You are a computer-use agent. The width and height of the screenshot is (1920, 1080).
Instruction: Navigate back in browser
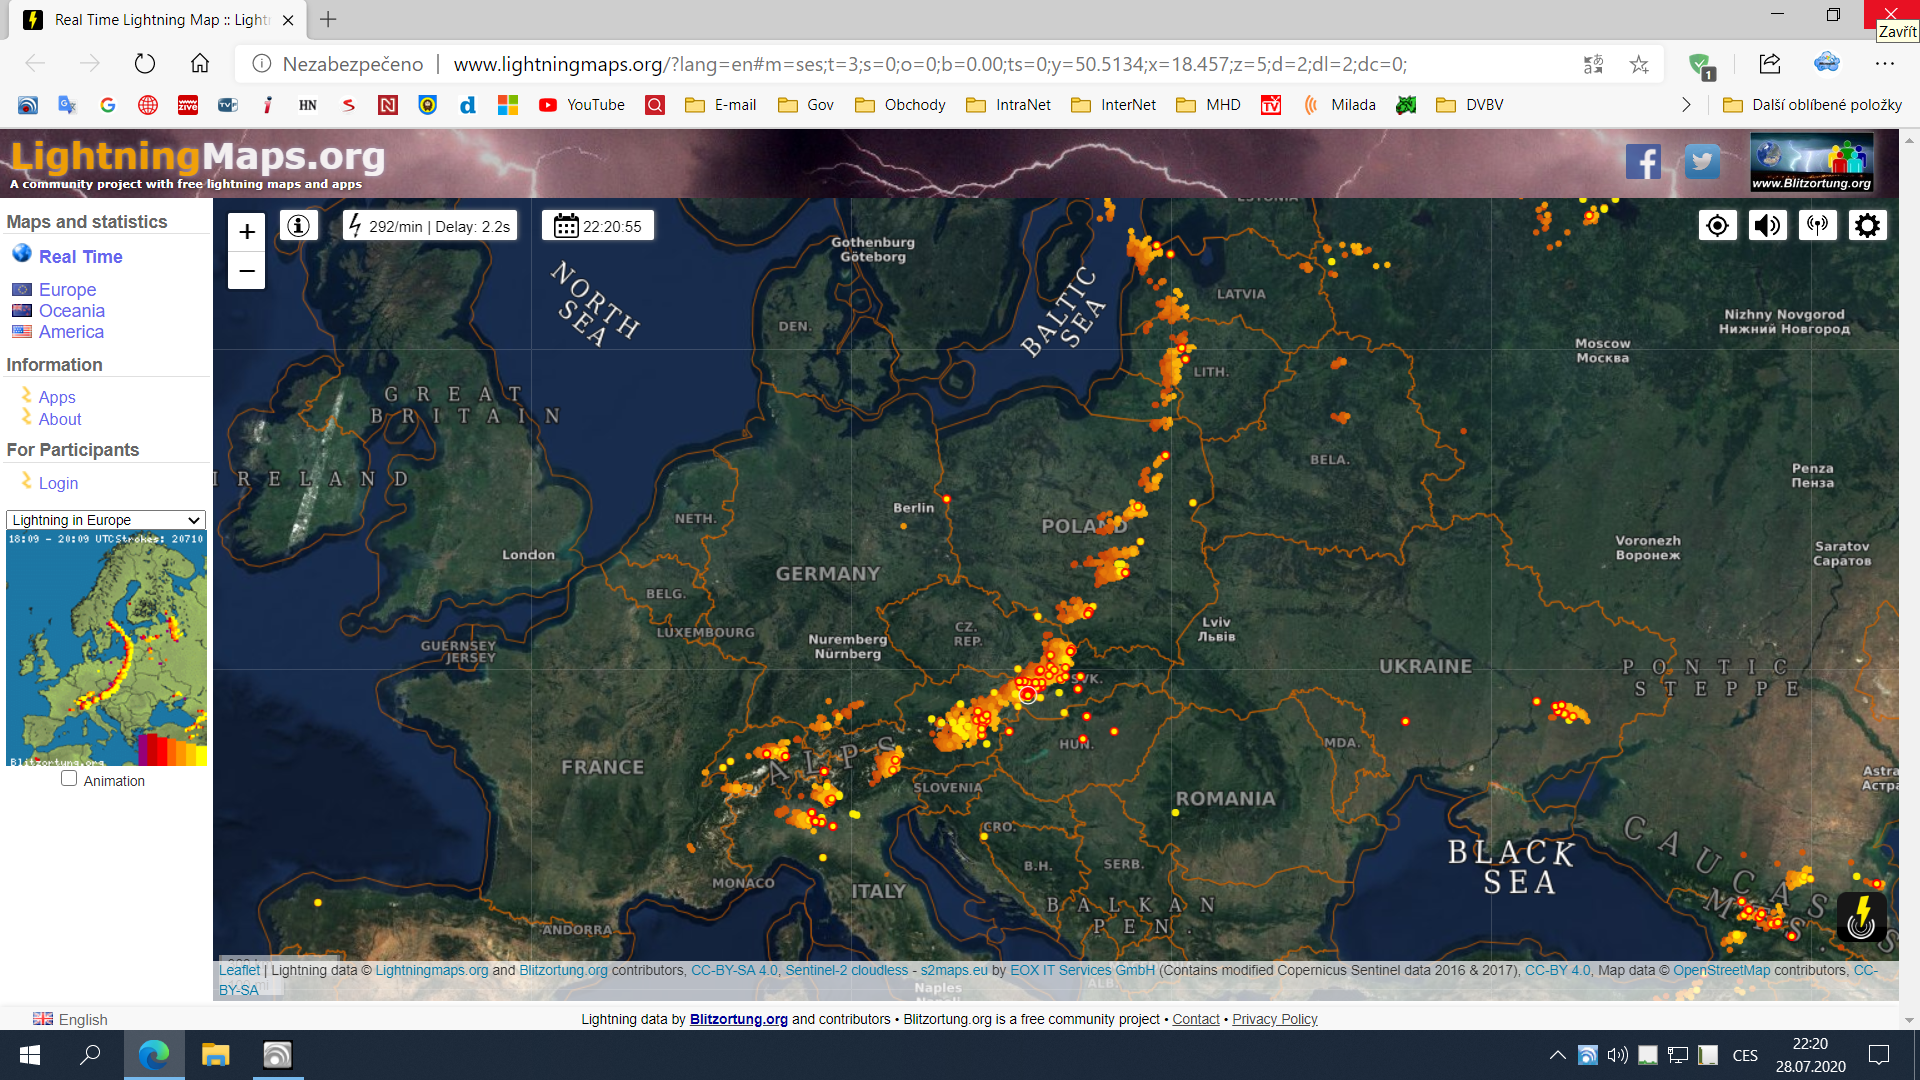(x=35, y=64)
